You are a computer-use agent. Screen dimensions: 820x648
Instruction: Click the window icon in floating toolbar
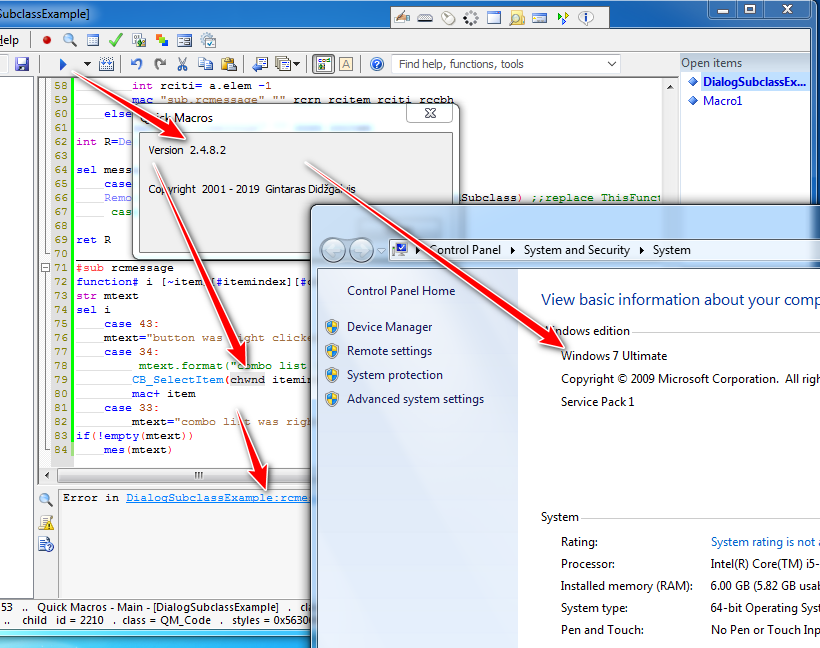click(494, 18)
